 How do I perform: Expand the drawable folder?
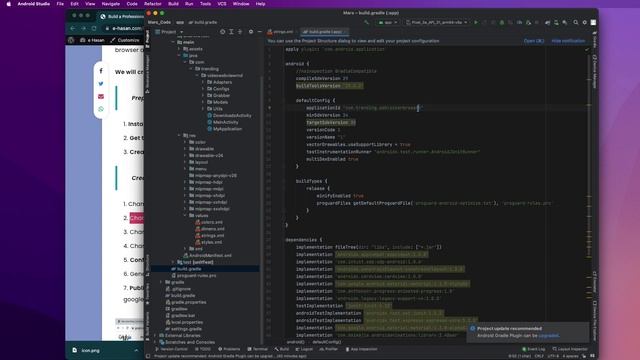(185, 149)
